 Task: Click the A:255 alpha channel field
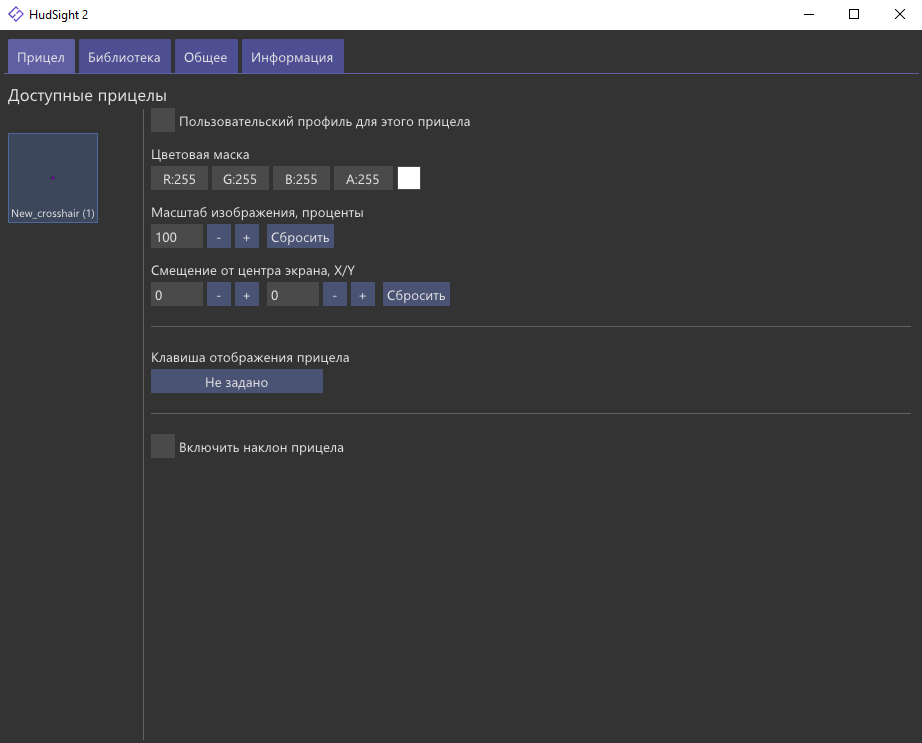coord(363,179)
